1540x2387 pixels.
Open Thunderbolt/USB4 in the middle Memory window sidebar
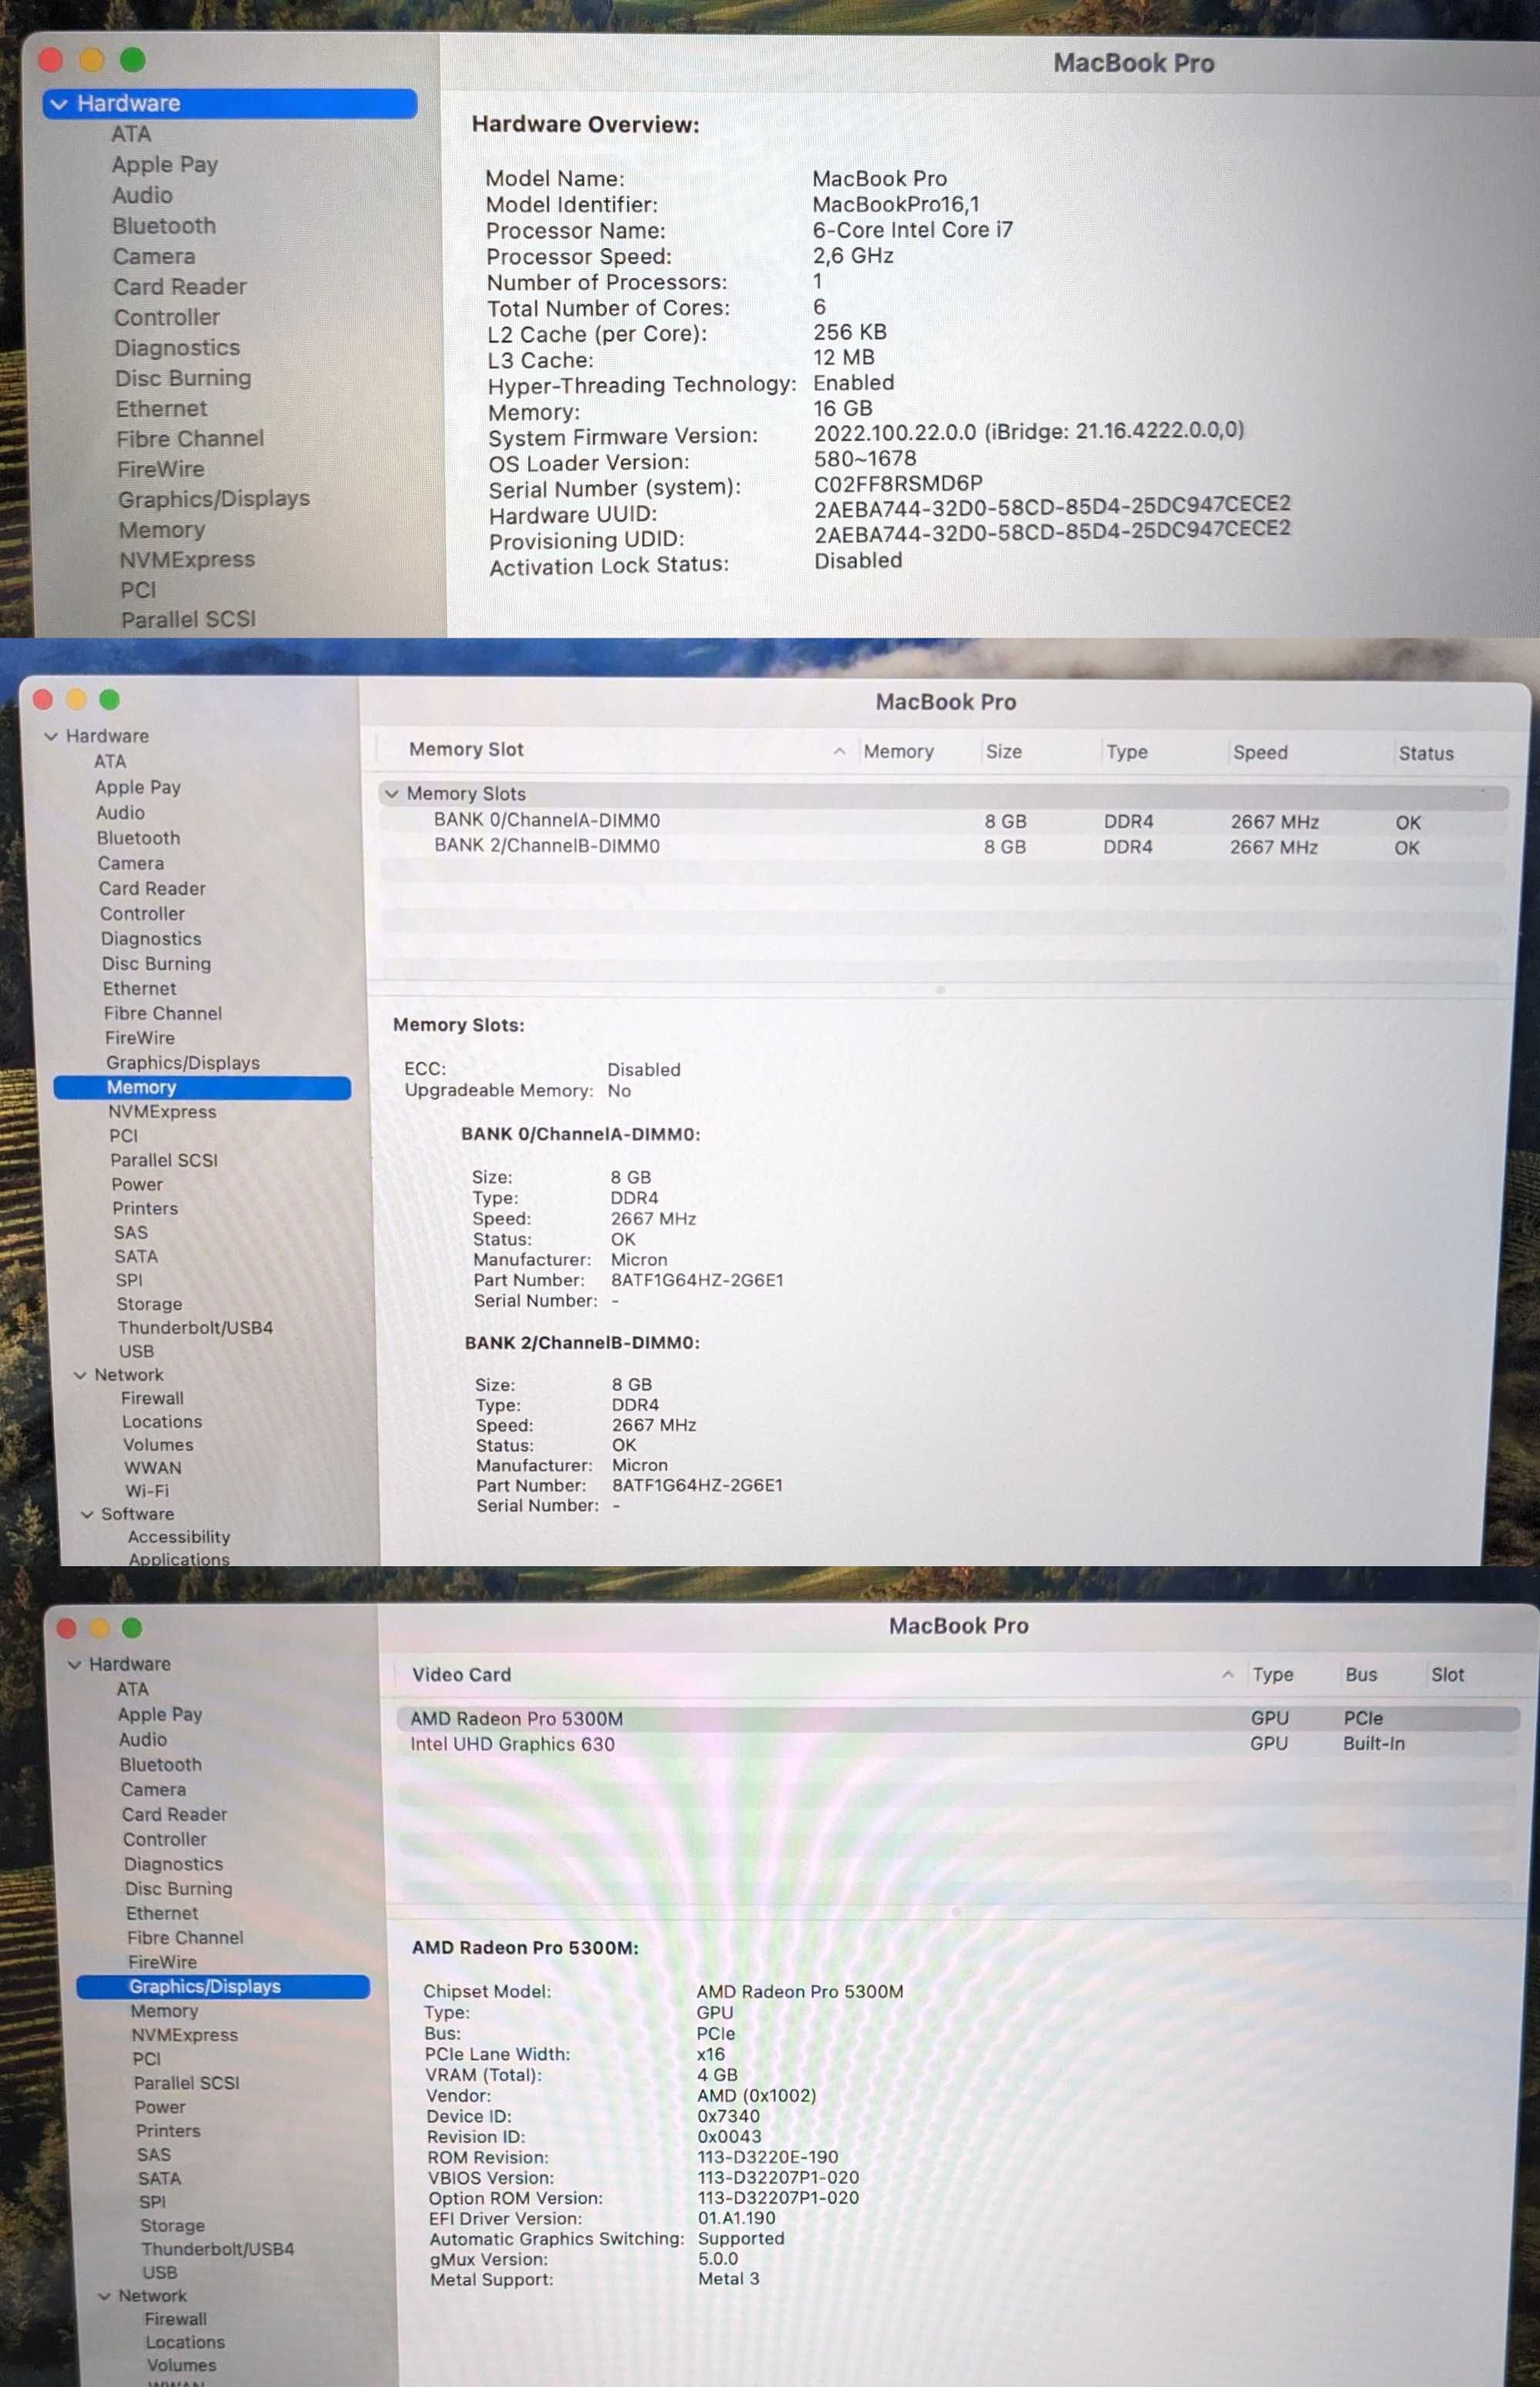[195, 1328]
